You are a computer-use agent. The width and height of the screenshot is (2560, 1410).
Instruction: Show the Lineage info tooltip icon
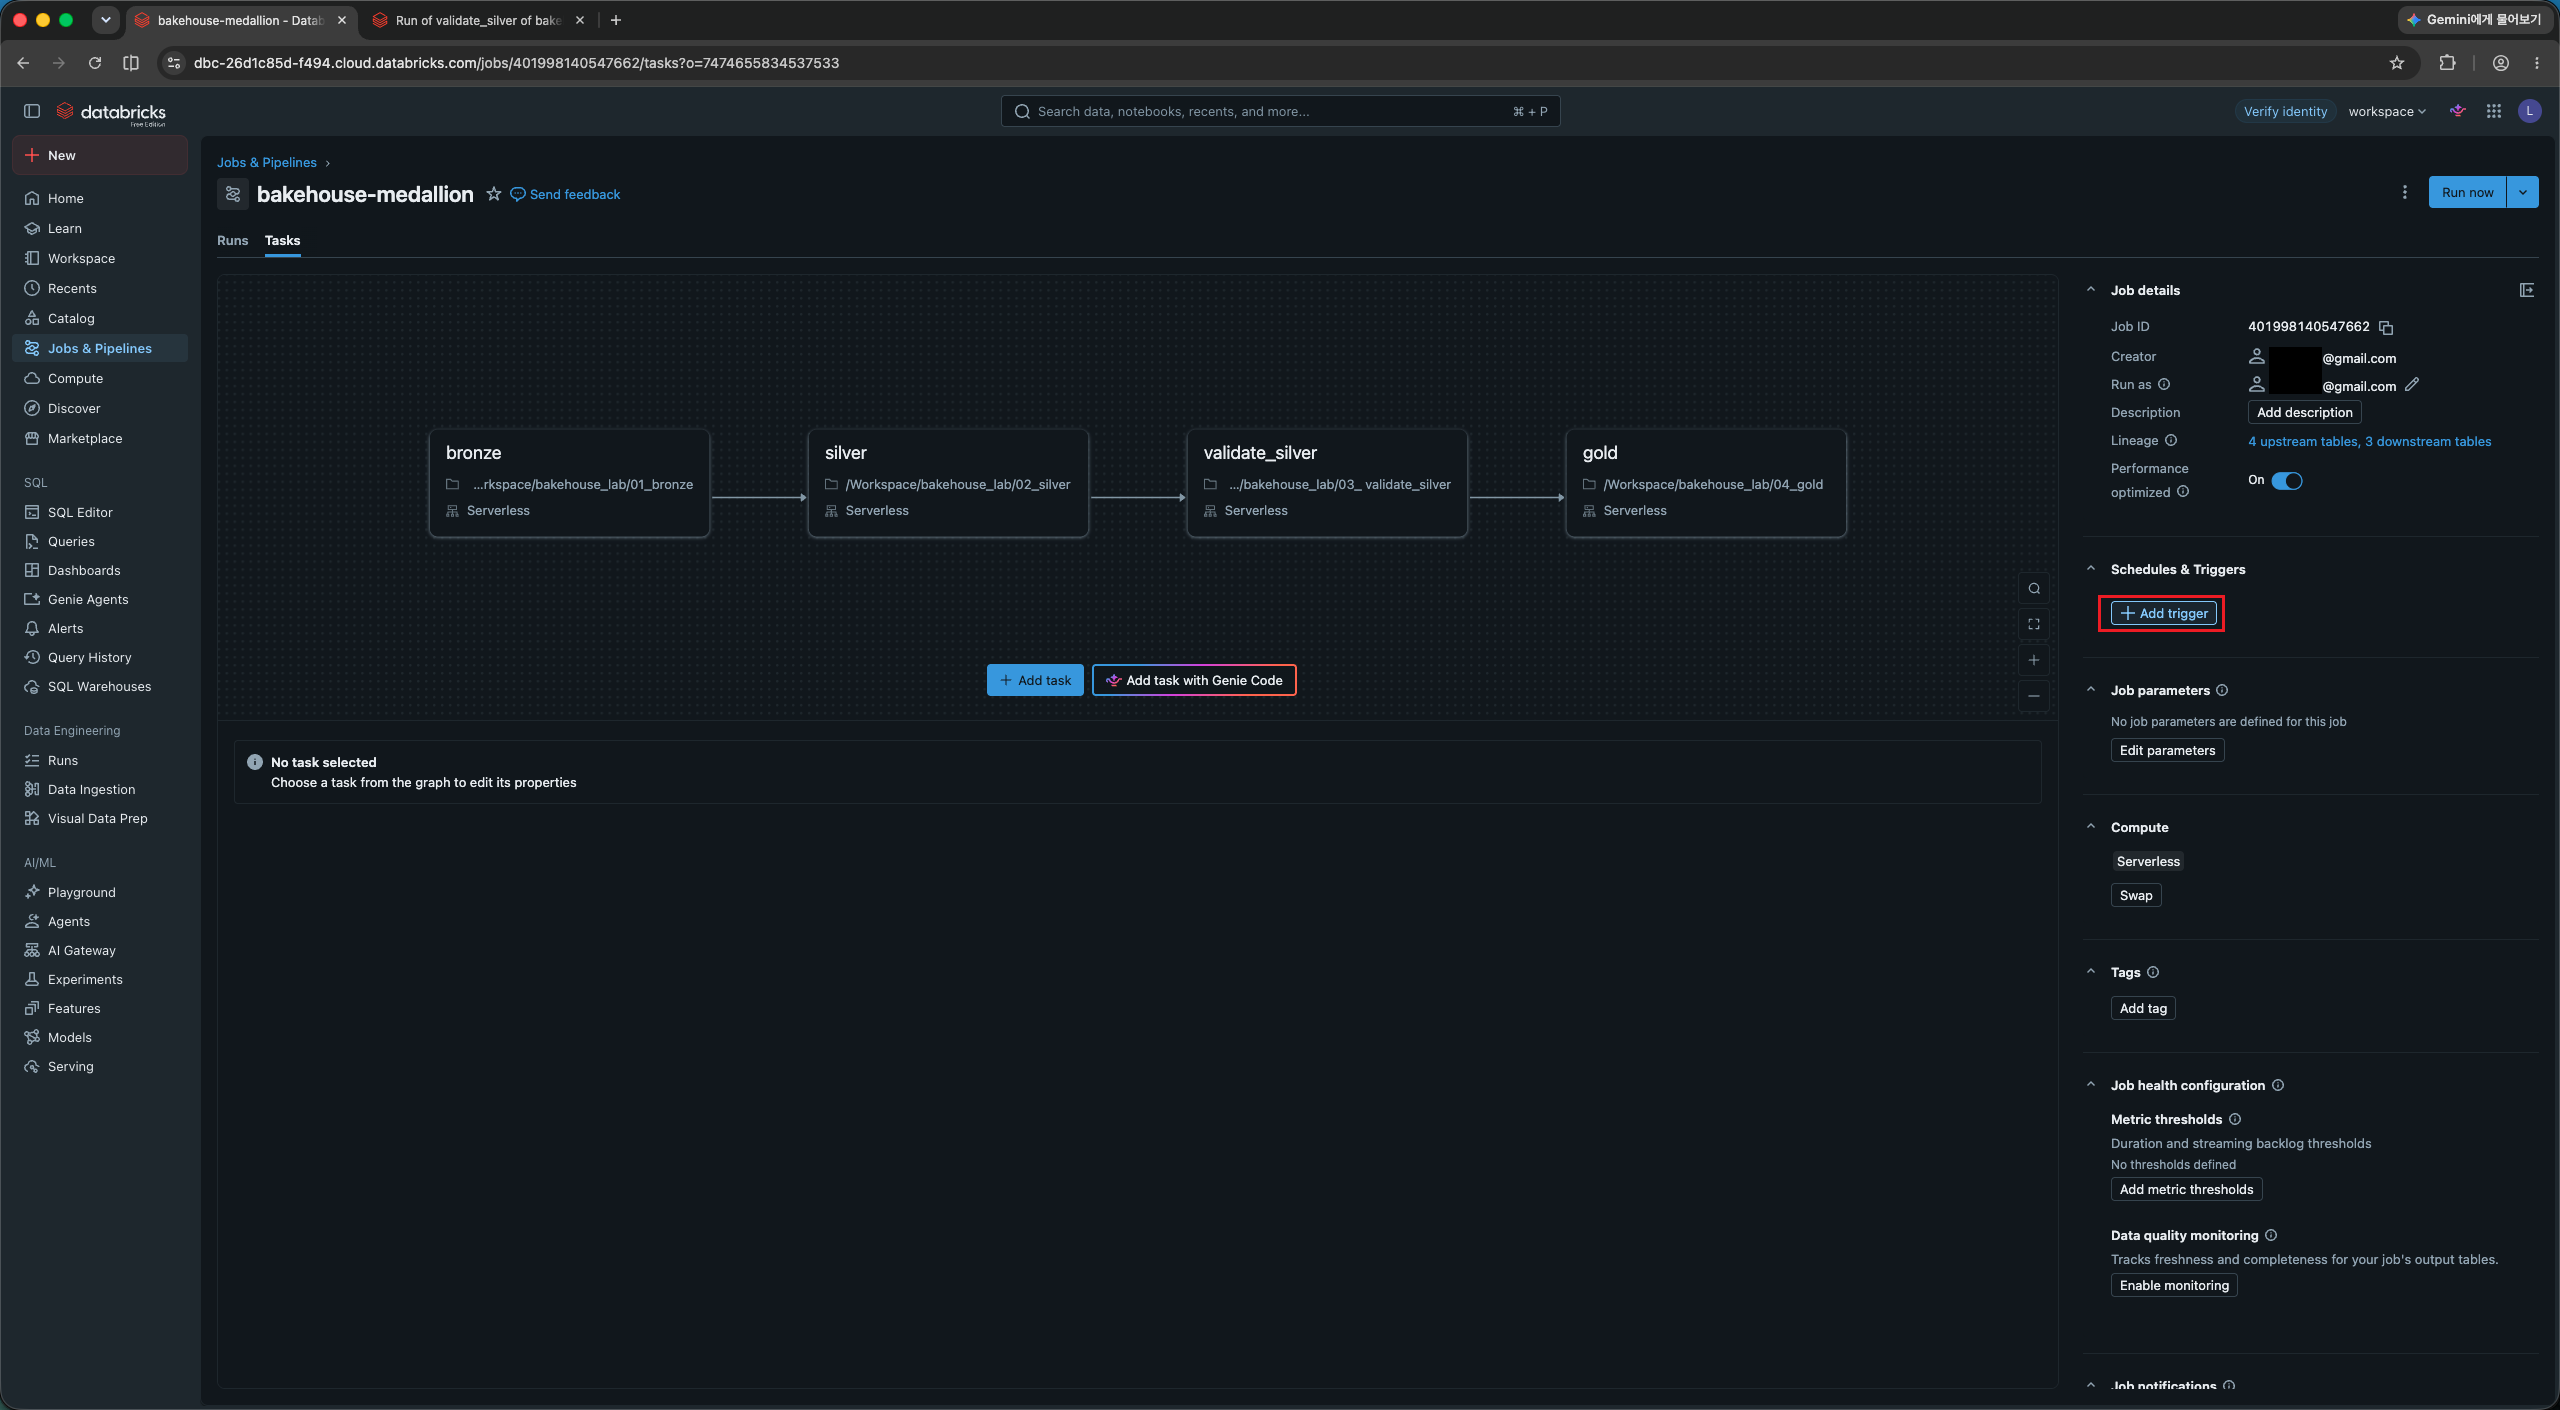pyautogui.click(x=2171, y=441)
